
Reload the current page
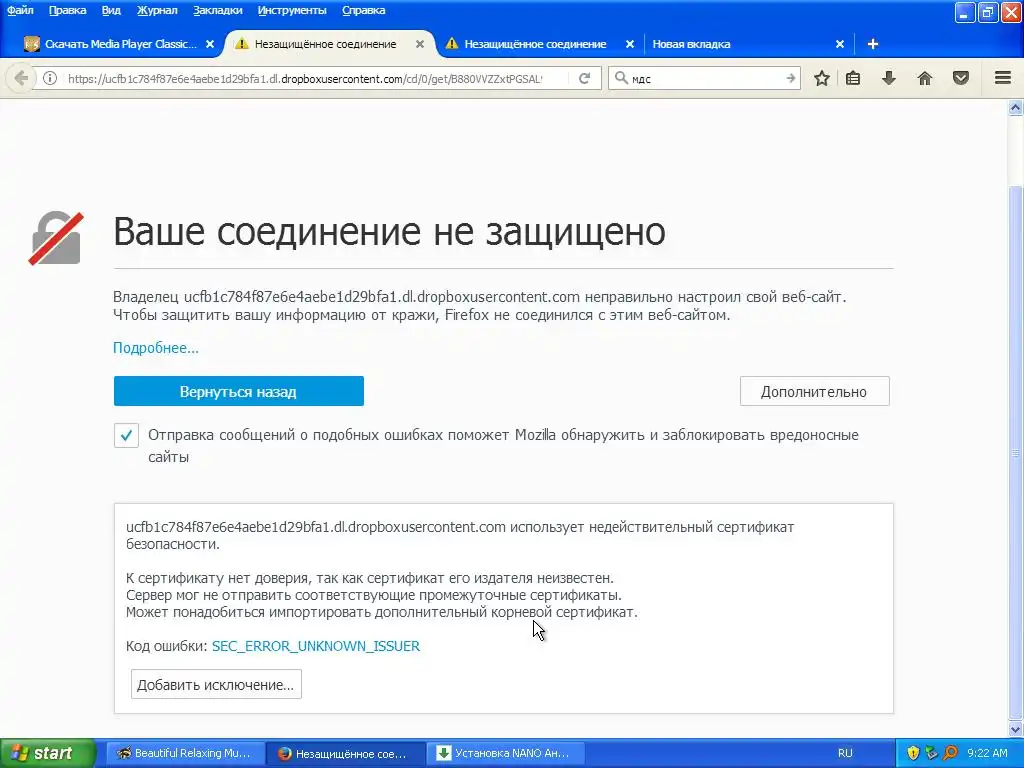coord(584,78)
